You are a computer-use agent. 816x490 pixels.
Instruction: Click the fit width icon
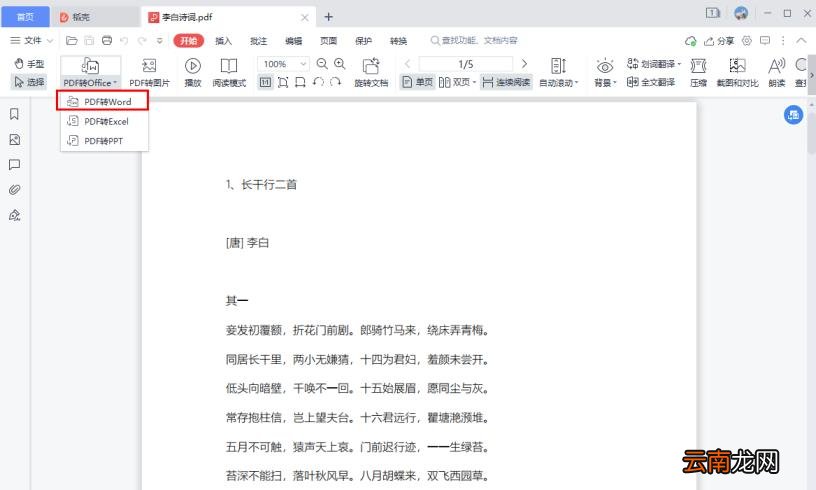(300, 82)
